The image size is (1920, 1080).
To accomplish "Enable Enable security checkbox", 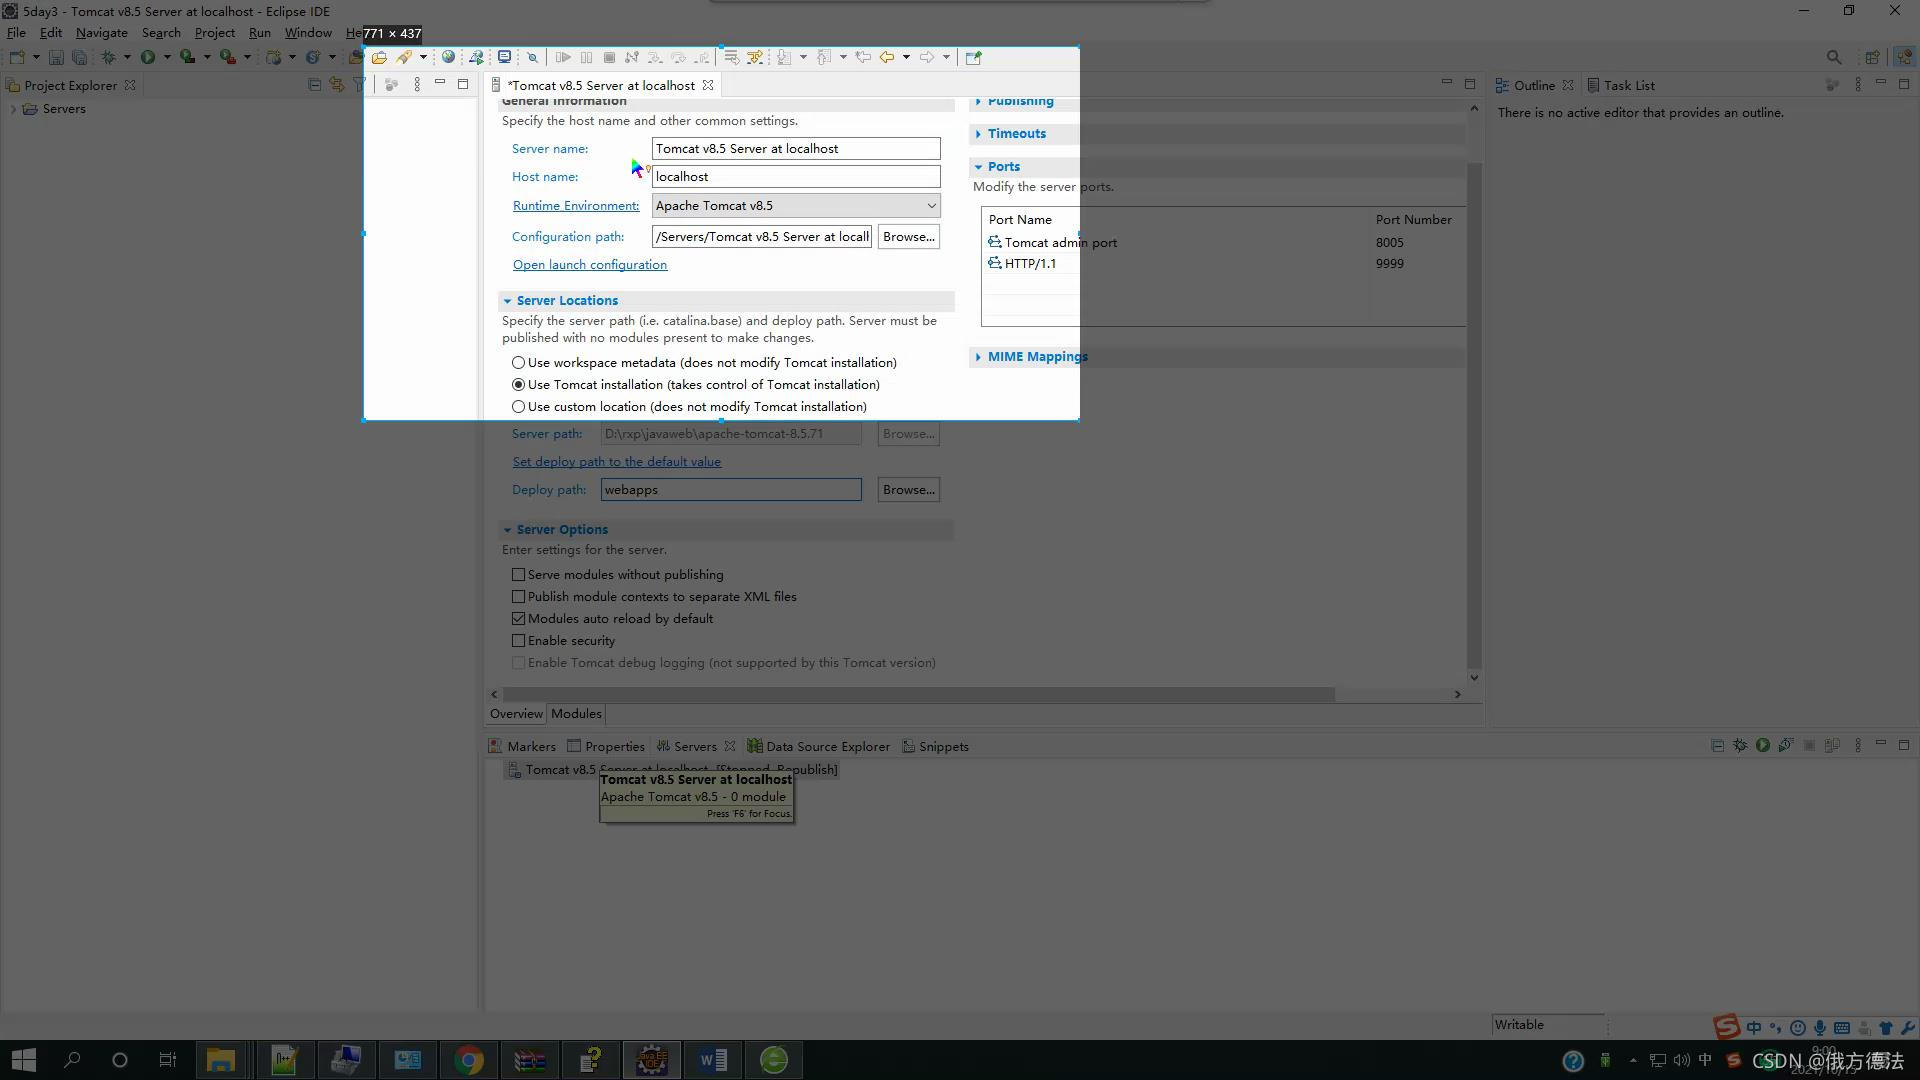I will pyautogui.click(x=518, y=640).
